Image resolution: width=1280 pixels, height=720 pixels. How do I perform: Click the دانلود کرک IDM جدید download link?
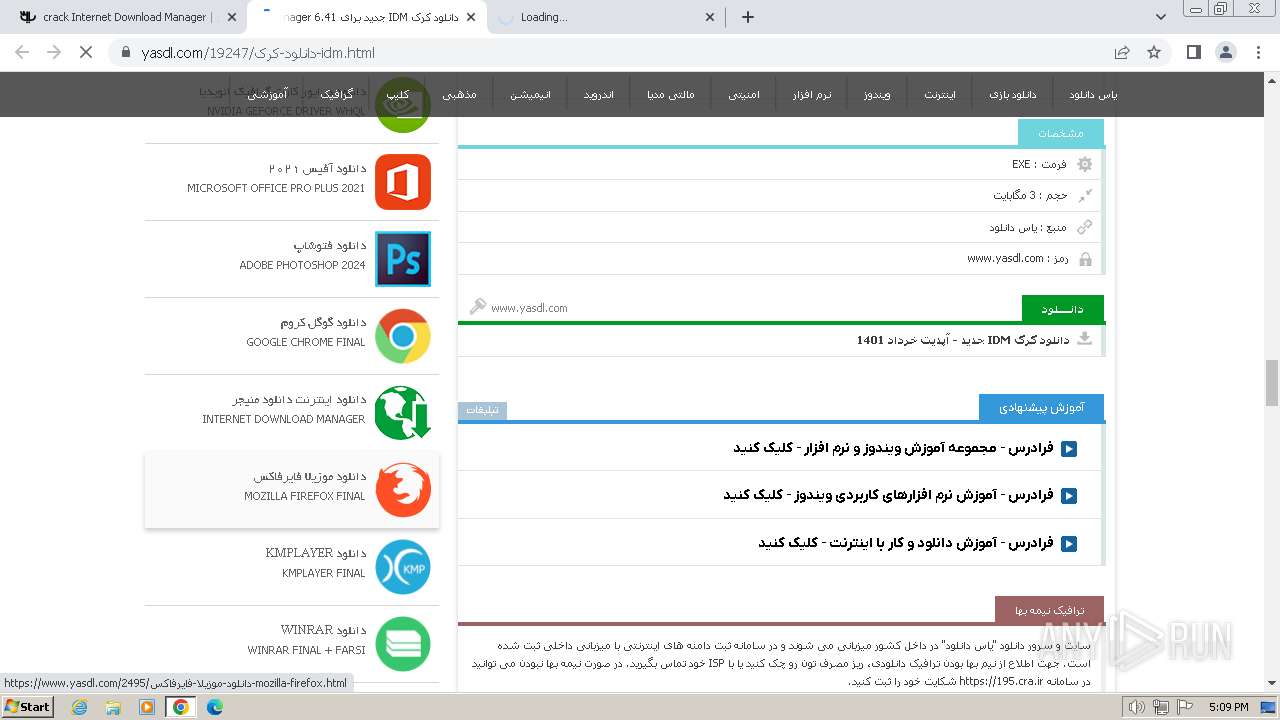[962, 340]
